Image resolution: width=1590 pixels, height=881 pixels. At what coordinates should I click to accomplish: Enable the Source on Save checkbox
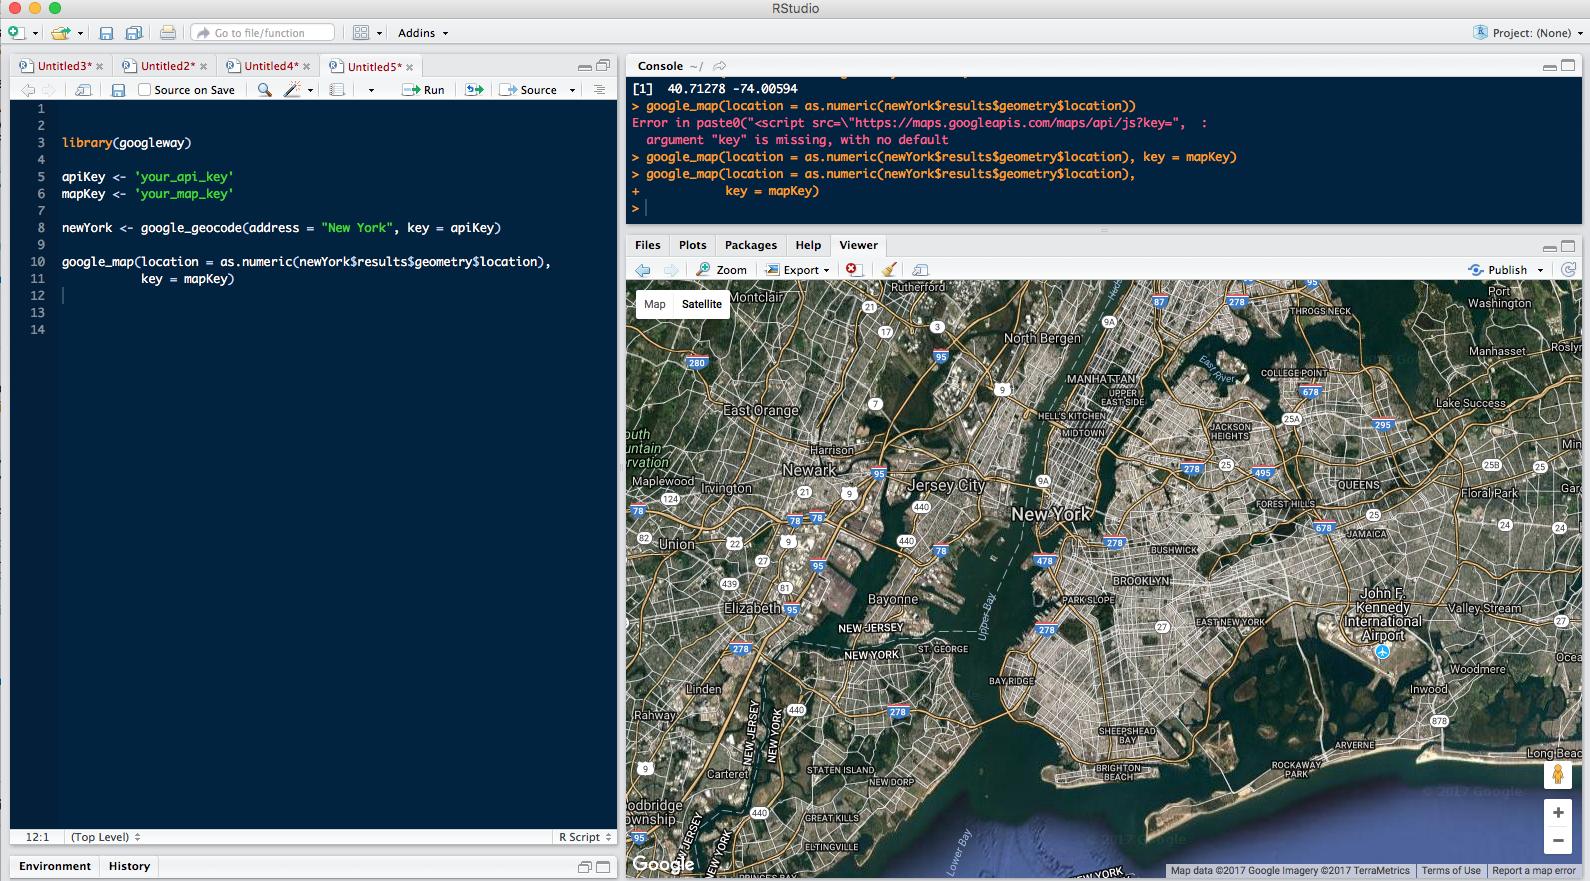pyautogui.click(x=145, y=90)
